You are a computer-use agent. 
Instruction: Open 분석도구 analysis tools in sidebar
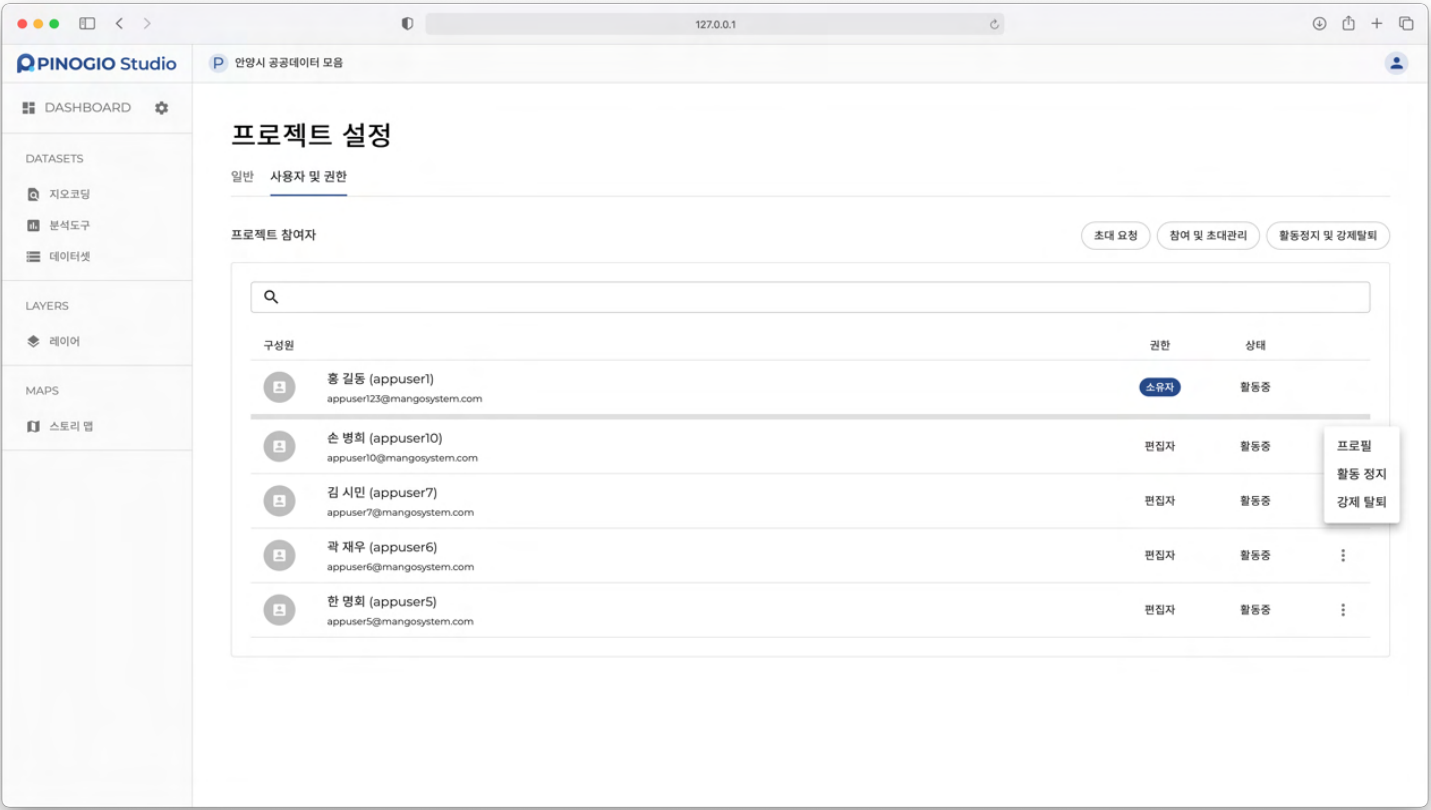(x=69, y=226)
